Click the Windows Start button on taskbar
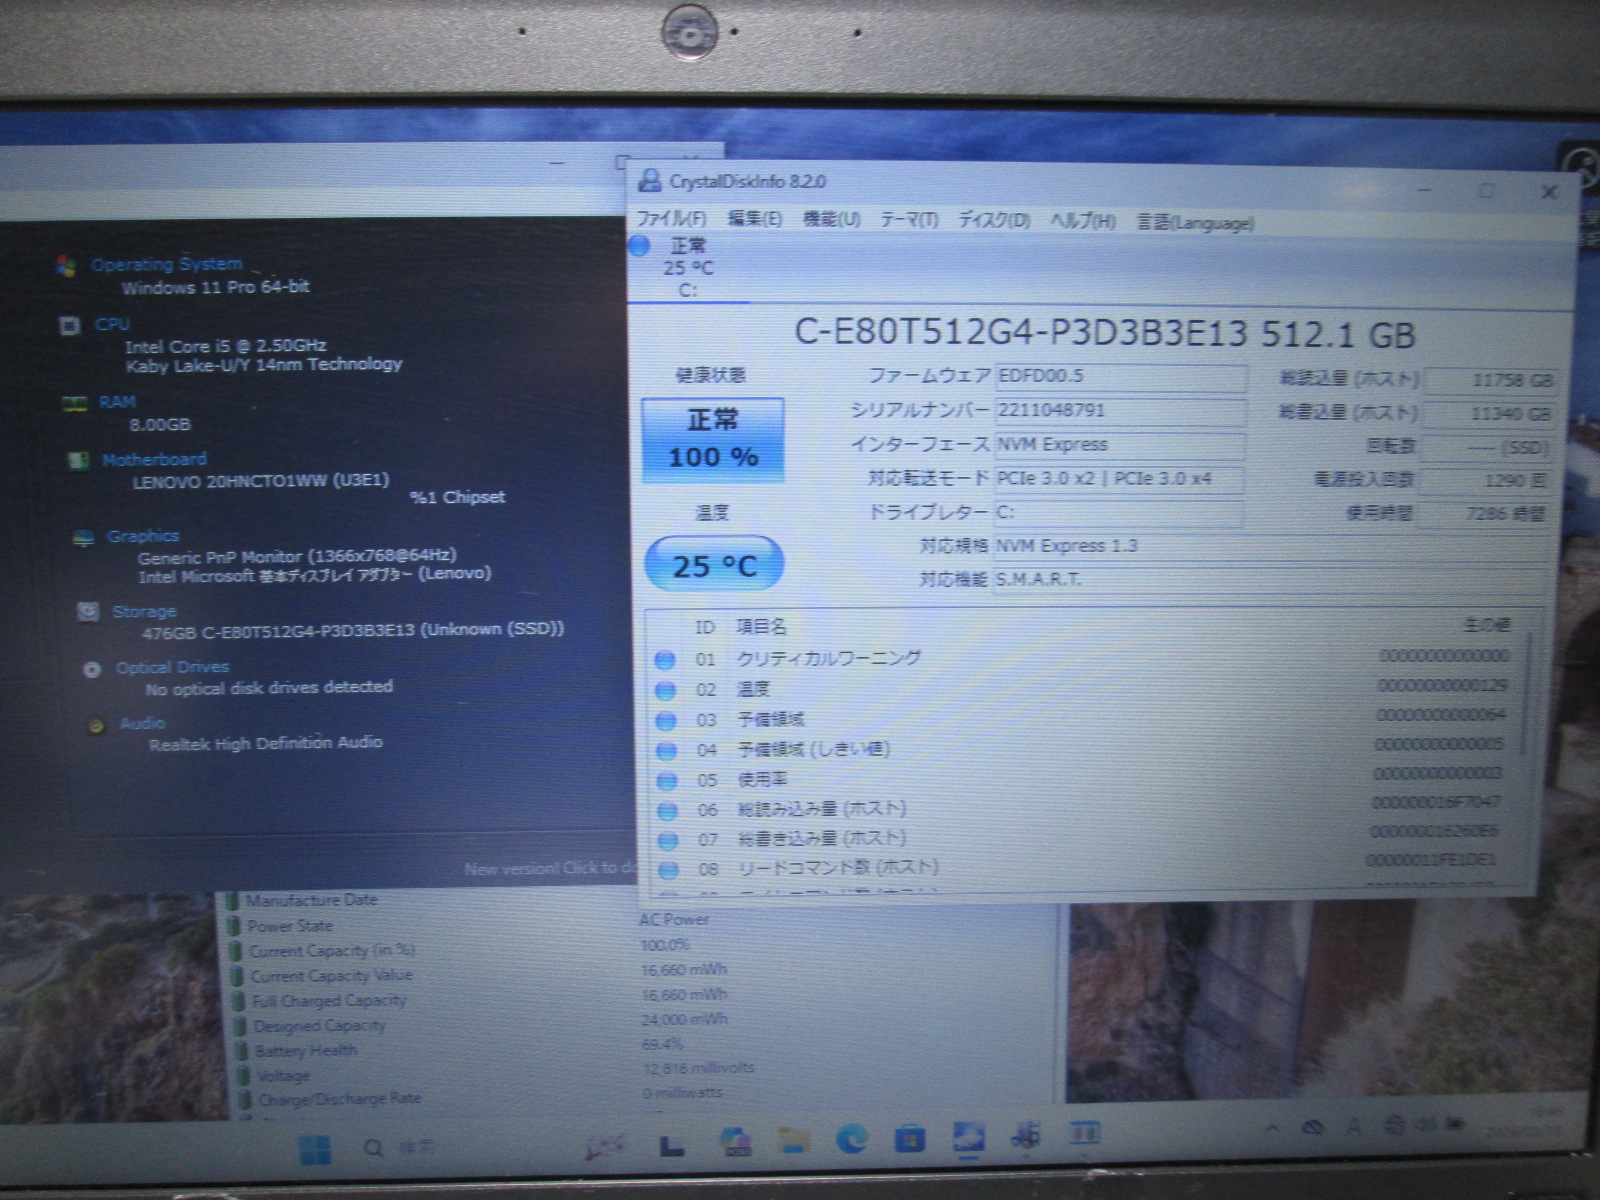The image size is (1600, 1200). (314, 1148)
